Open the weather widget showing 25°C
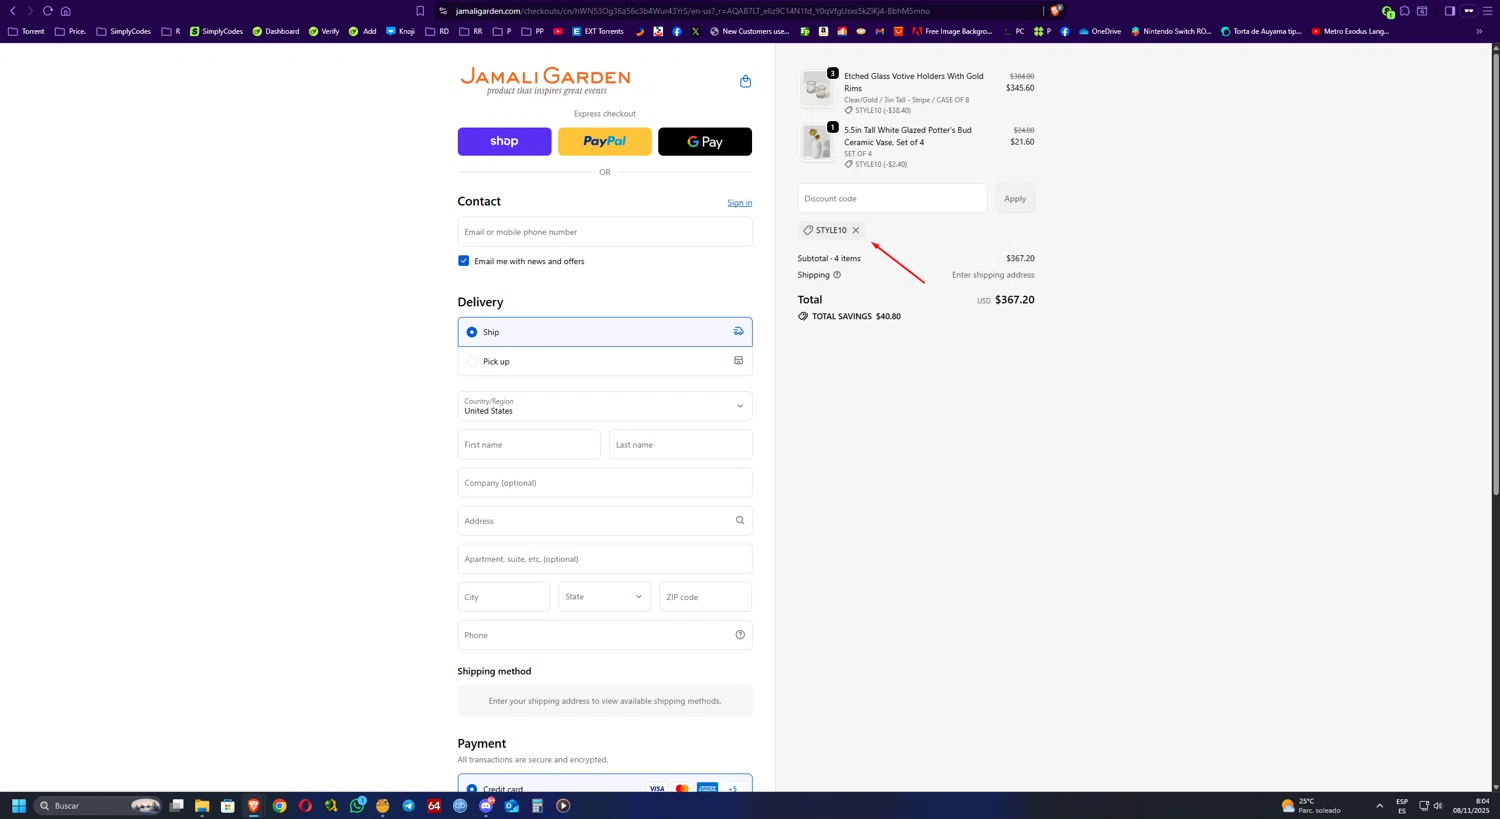 point(1313,805)
